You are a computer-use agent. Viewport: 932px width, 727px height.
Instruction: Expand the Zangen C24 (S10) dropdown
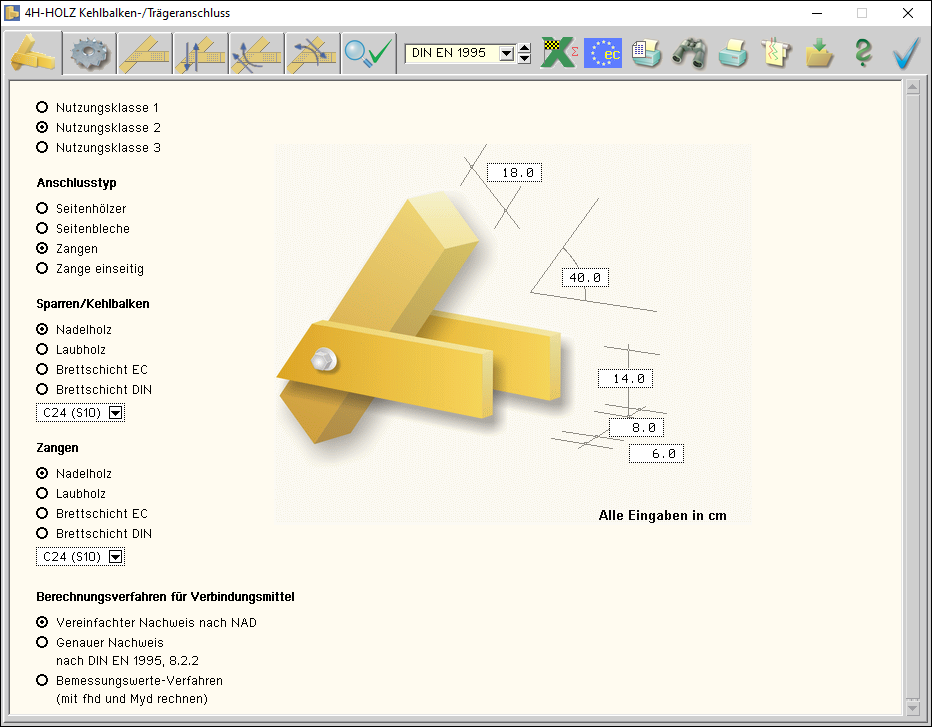tap(115, 557)
